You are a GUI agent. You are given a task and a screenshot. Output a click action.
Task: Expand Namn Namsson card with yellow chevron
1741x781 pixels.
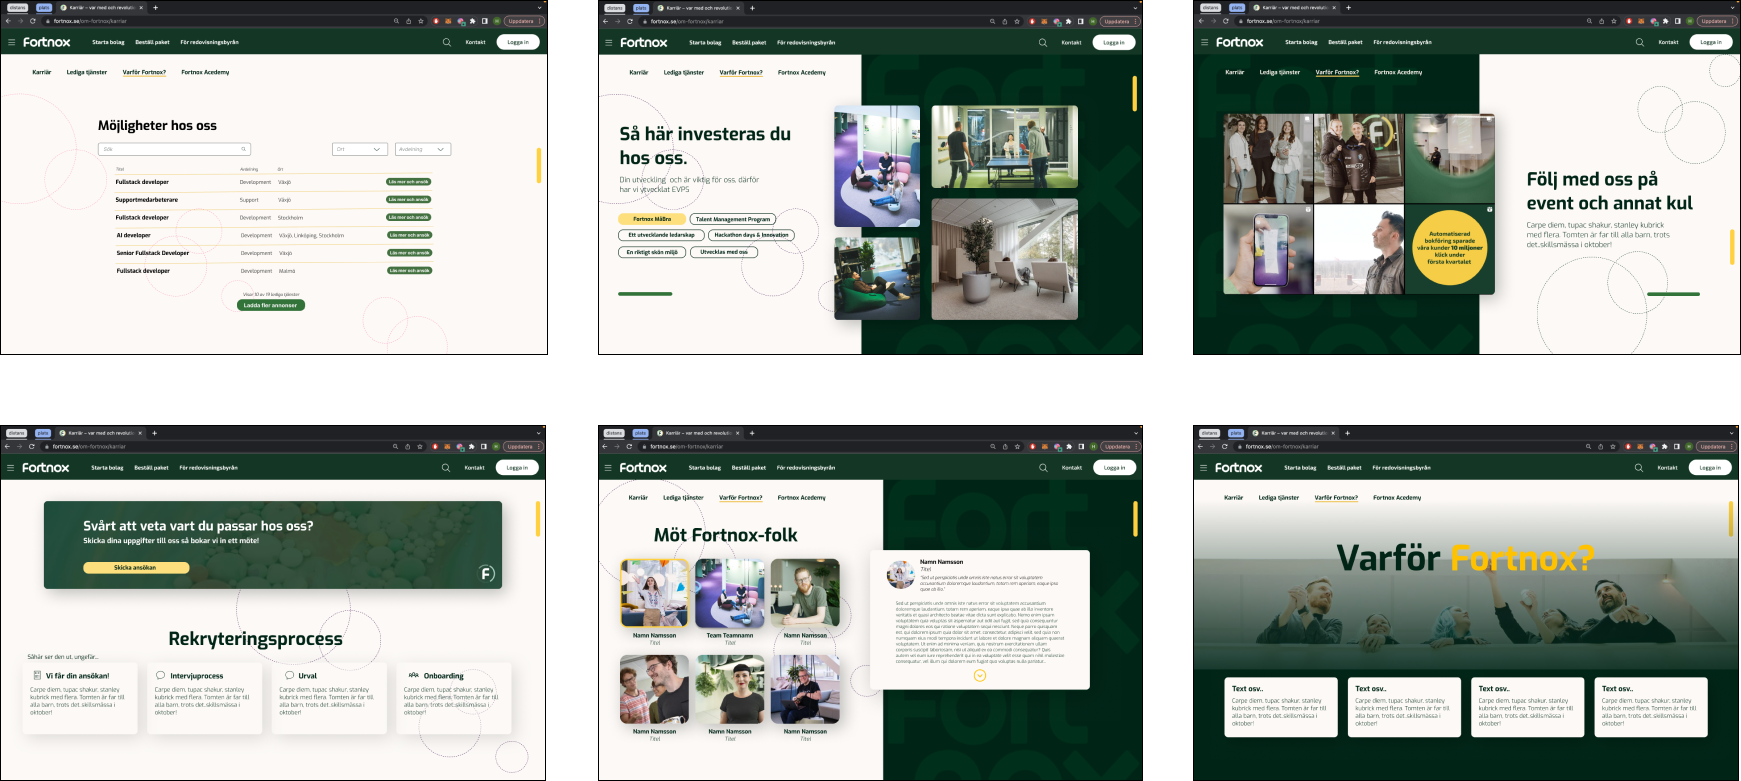[980, 675]
